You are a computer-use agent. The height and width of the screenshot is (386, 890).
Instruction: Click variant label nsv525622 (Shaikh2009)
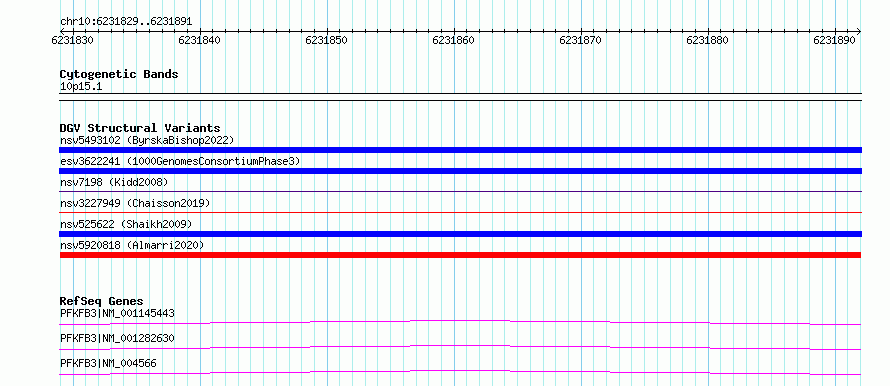tap(126, 224)
